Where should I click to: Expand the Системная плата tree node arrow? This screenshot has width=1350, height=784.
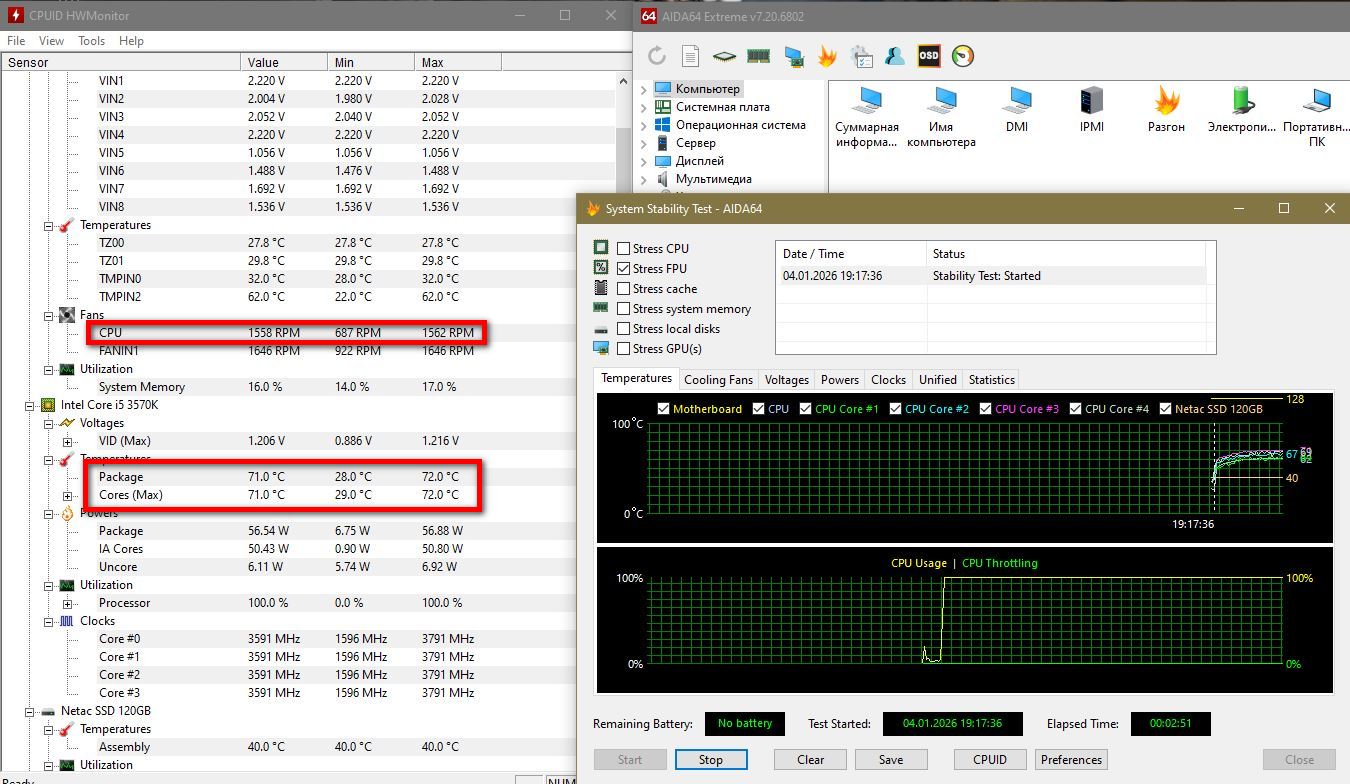644,107
